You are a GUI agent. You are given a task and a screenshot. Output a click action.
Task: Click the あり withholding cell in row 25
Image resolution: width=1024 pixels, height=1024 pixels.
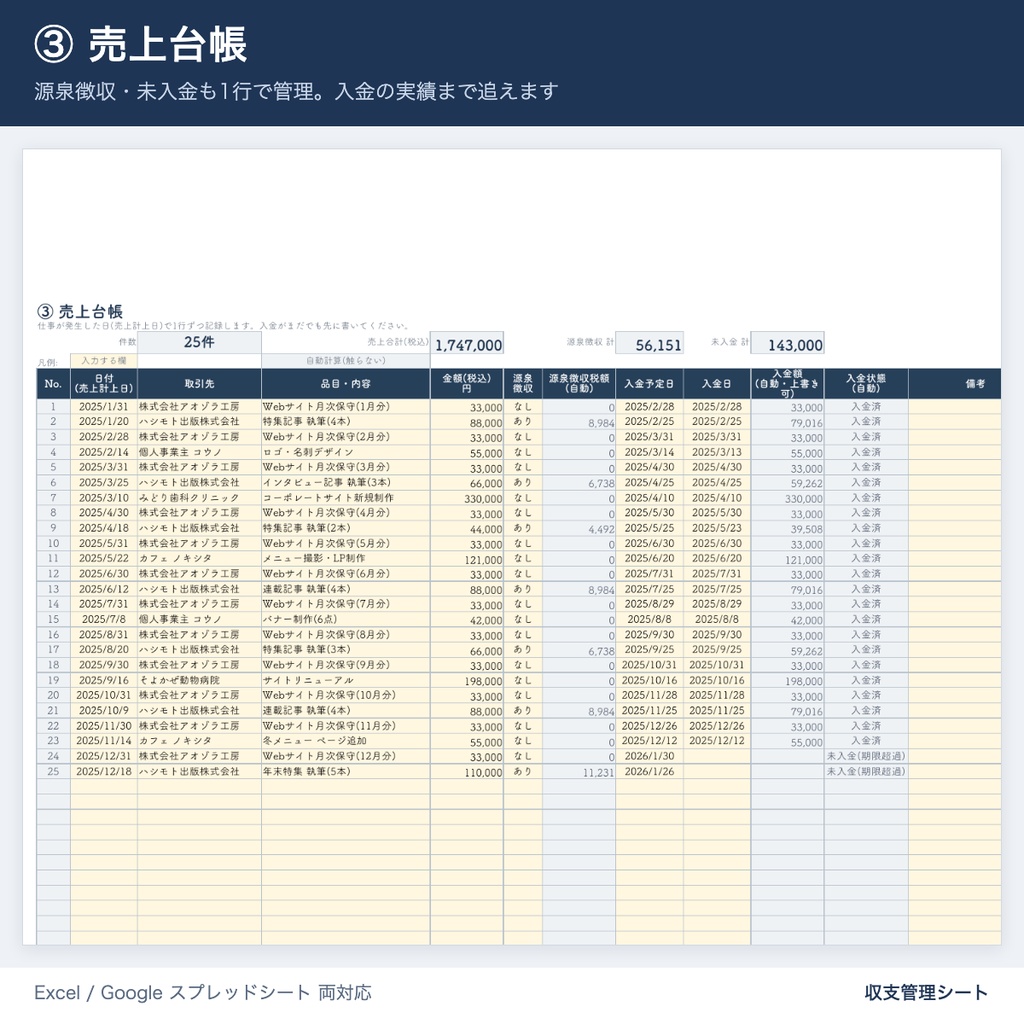tap(522, 771)
